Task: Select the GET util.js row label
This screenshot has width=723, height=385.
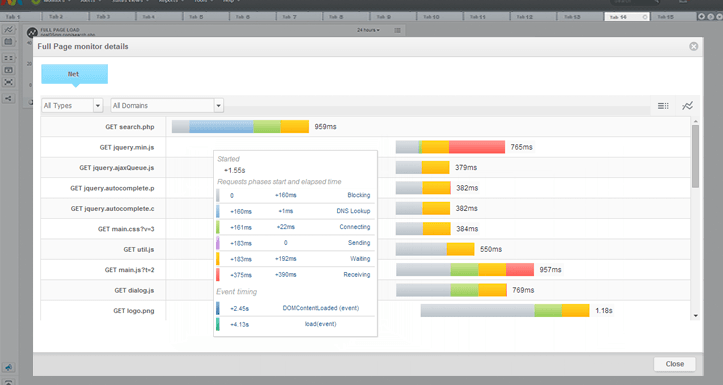Action: (139, 249)
